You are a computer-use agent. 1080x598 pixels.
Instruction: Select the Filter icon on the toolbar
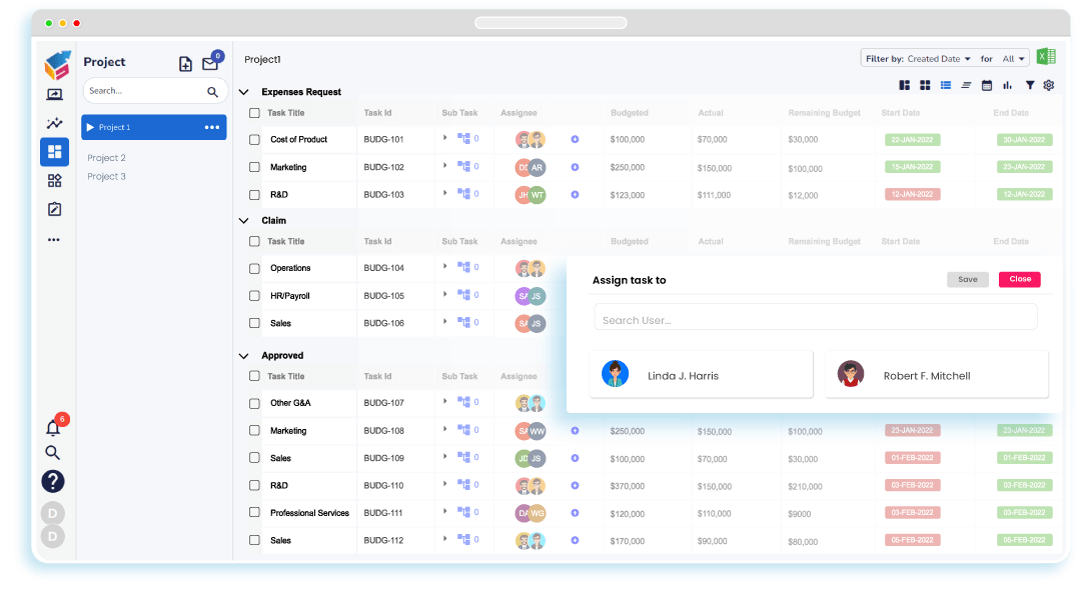[1030, 85]
